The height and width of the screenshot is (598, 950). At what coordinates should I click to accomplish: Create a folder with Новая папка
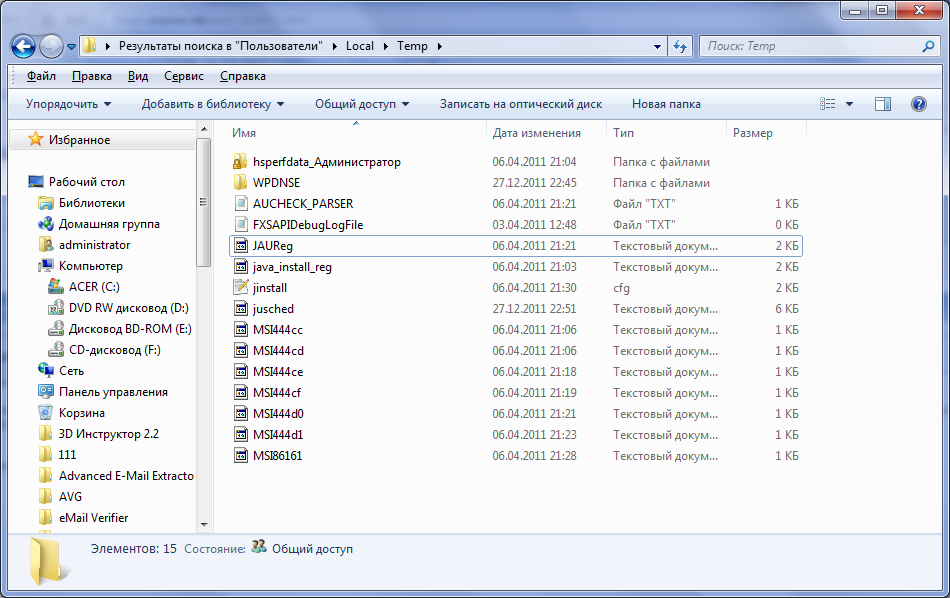pos(666,104)
